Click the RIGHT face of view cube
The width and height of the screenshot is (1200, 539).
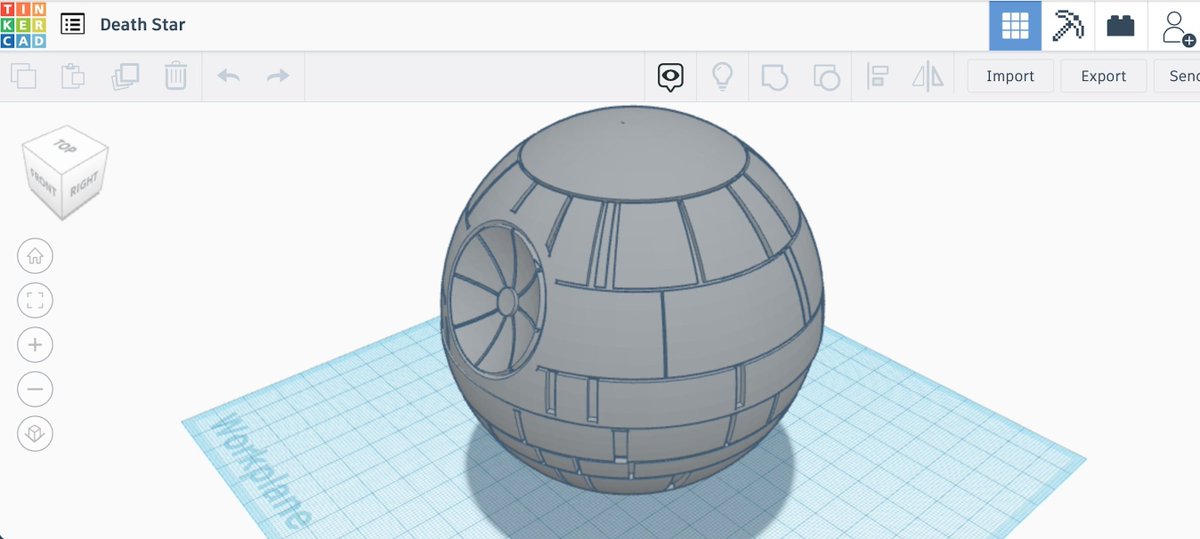click(86, 183)
